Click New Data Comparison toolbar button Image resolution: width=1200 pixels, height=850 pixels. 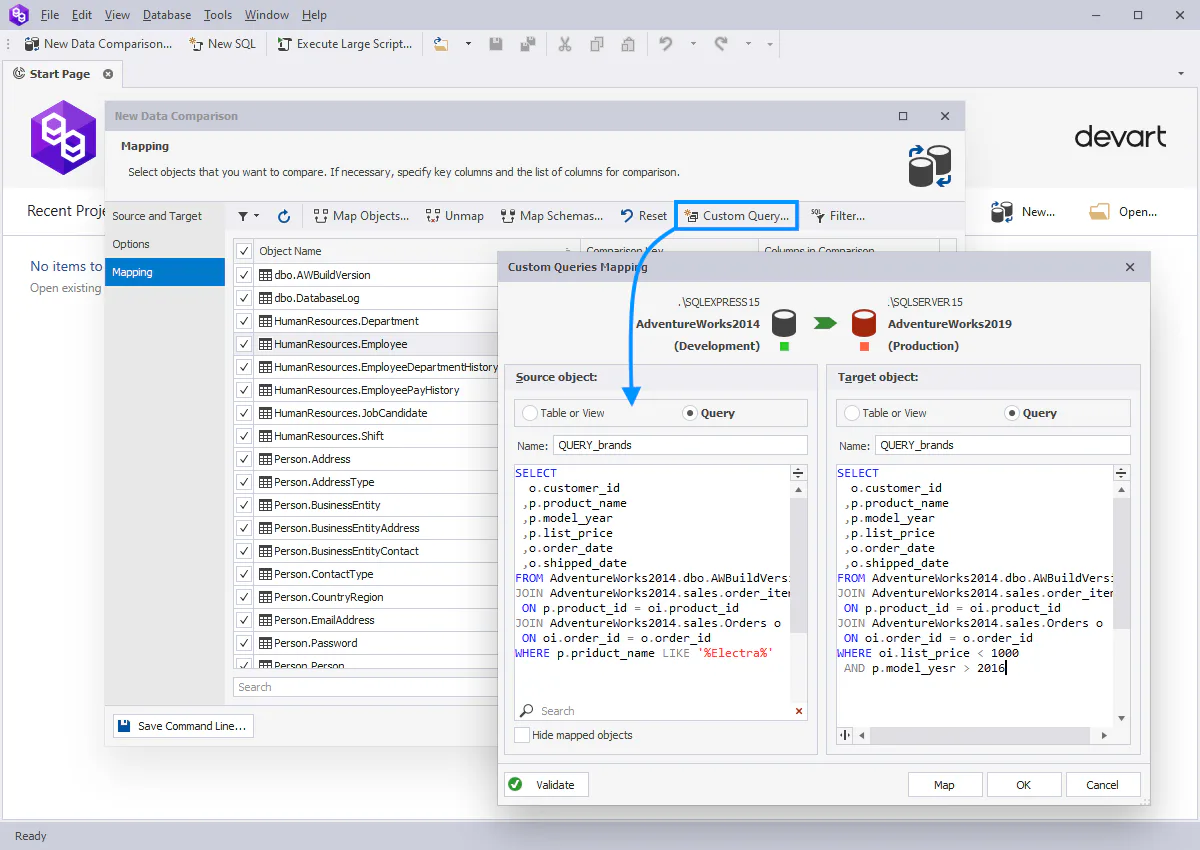98,44
